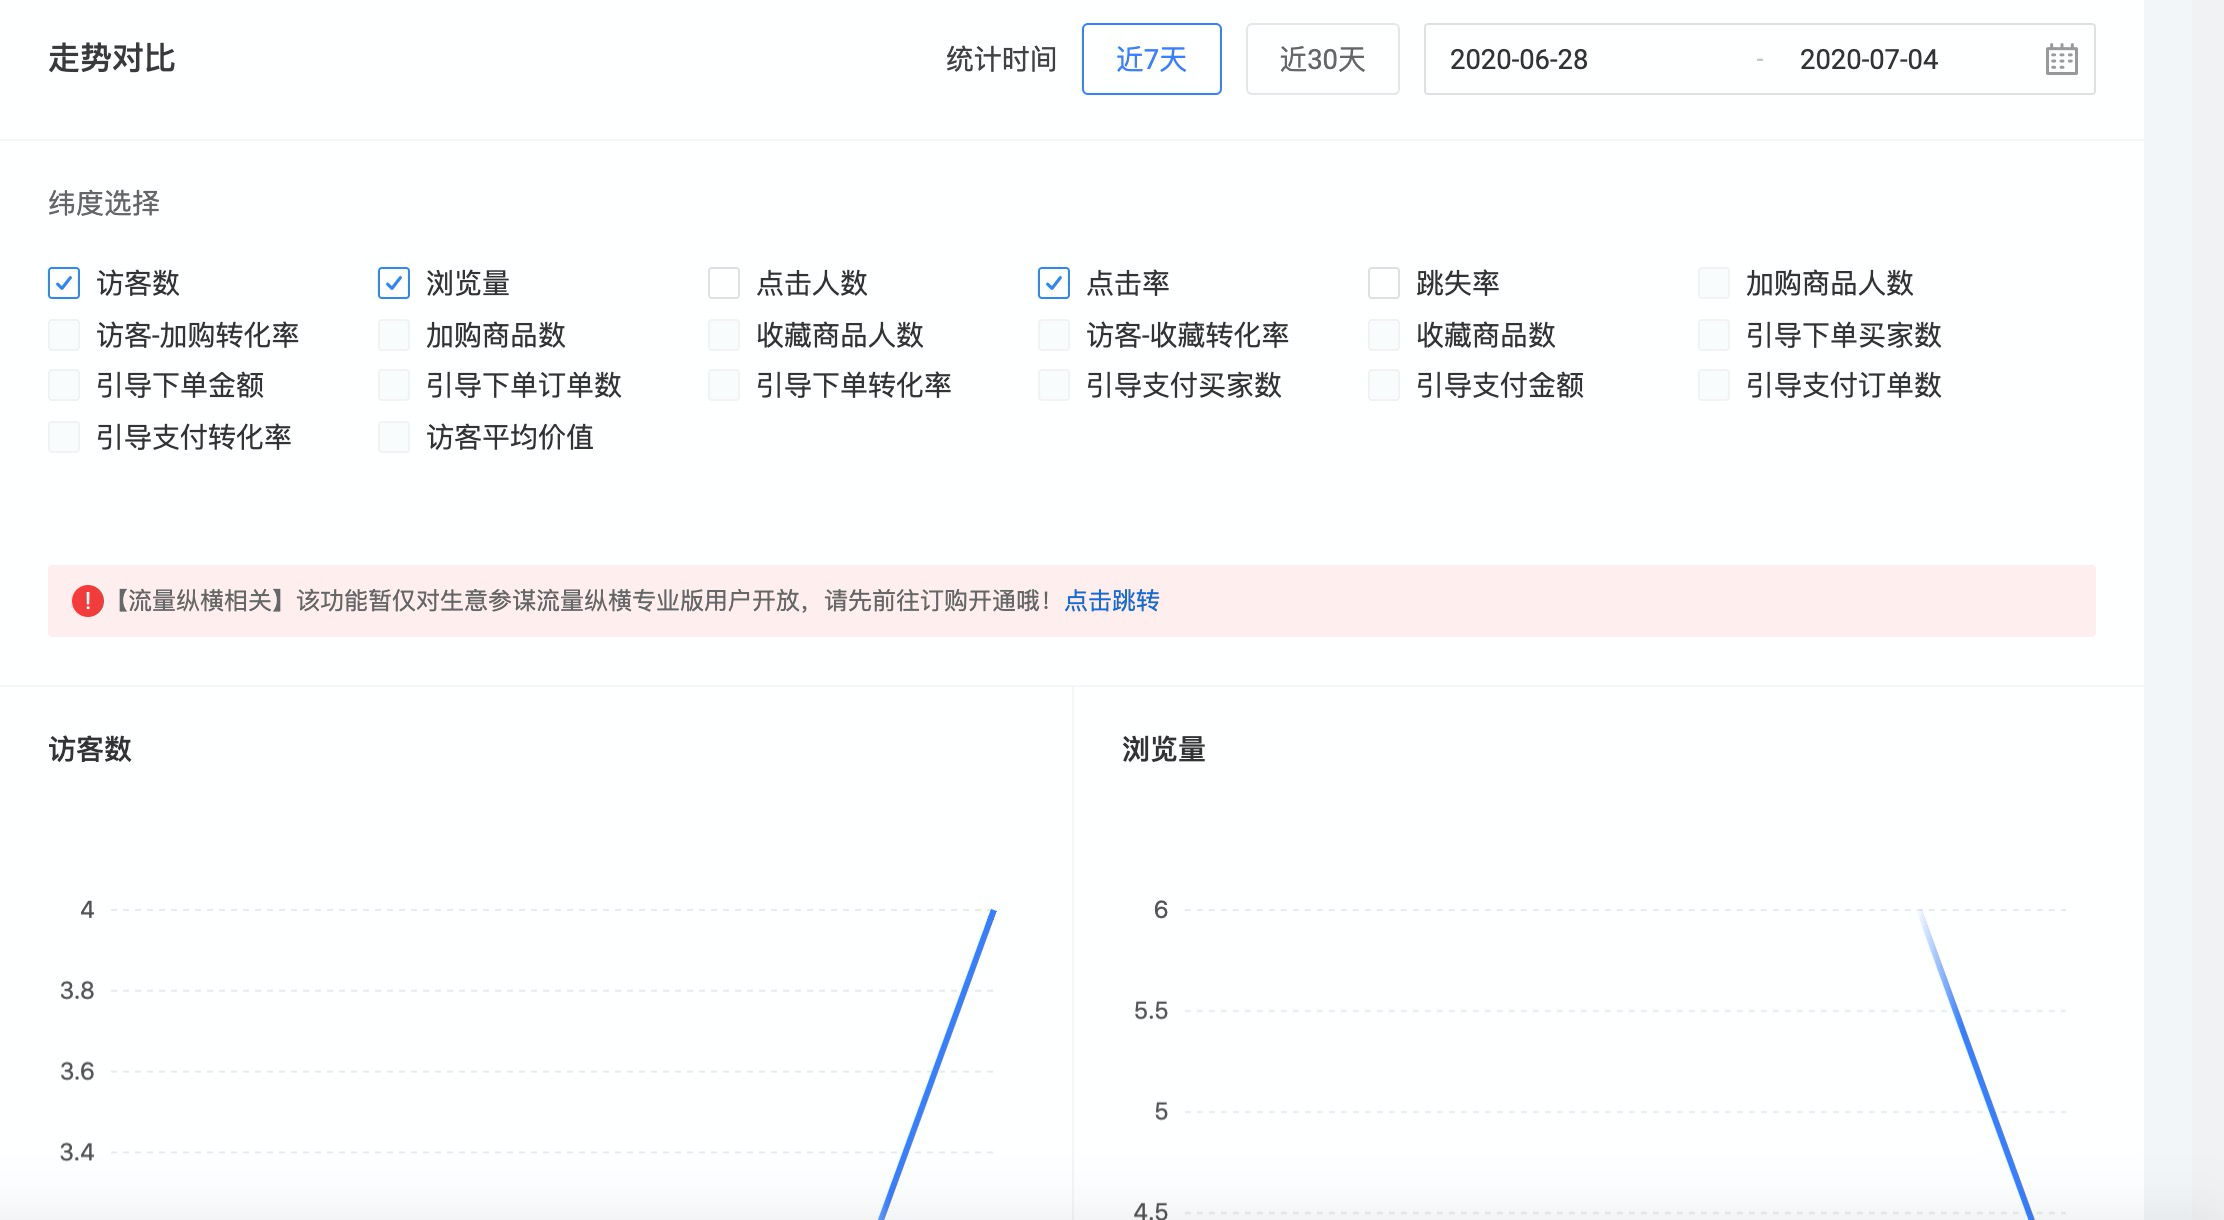Switch to the 近7天 time range
2224x1220 pixels.
(x=1151, y=59)
